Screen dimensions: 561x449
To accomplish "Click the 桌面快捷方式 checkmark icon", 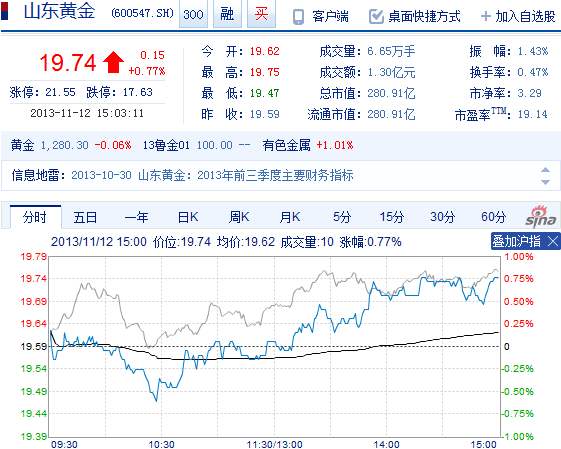I will [376, 16].
